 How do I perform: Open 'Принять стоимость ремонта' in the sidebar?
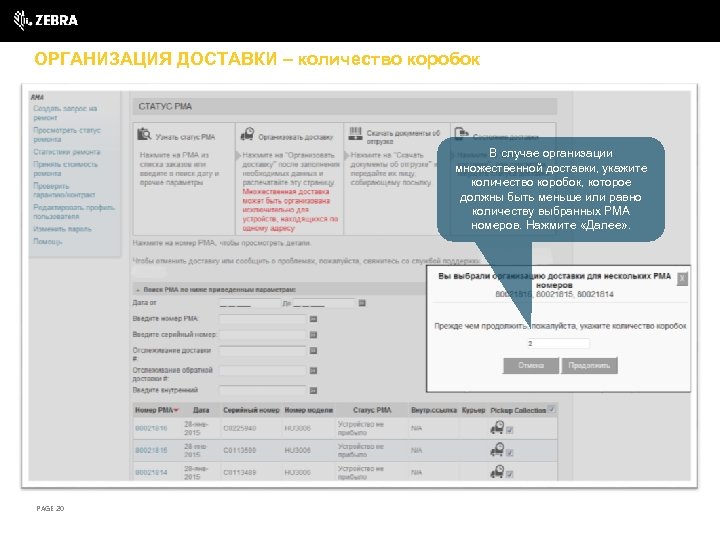65,169
